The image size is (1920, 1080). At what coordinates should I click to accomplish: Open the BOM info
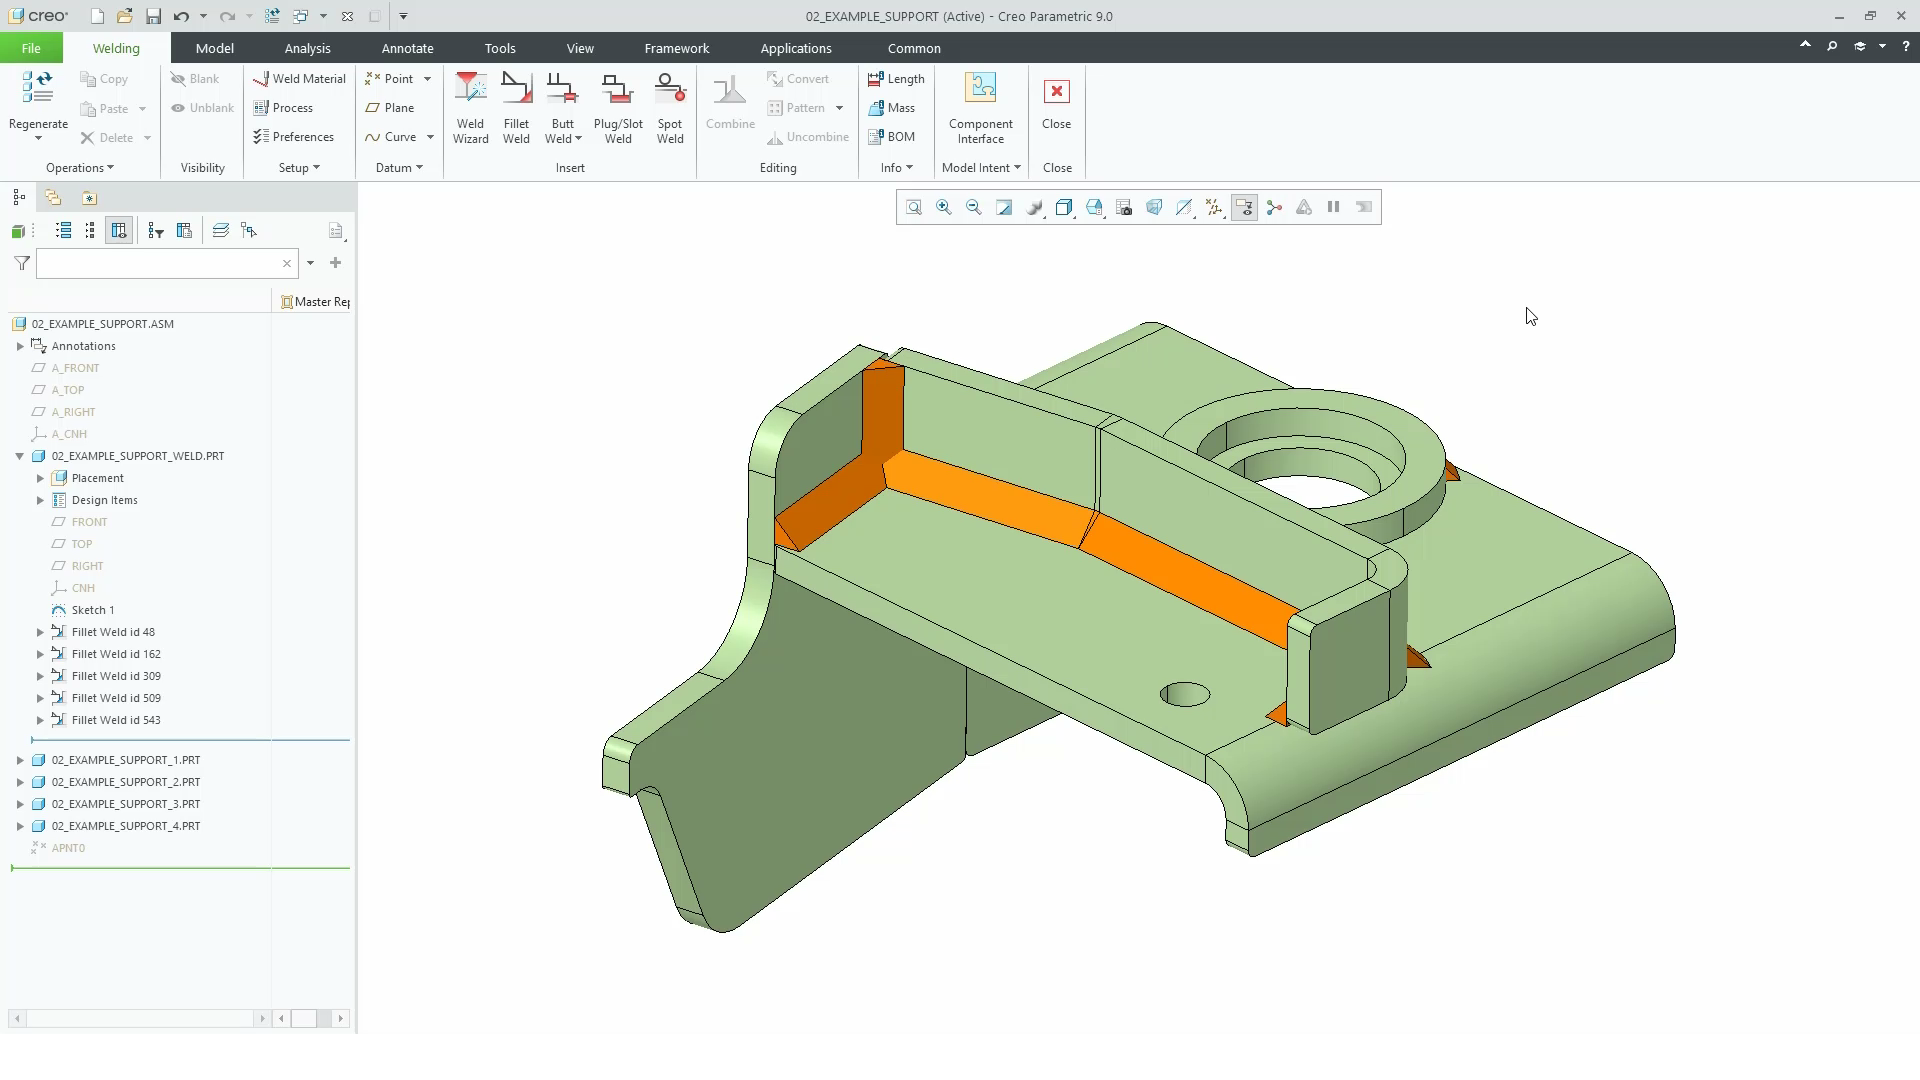coord(891,137)
